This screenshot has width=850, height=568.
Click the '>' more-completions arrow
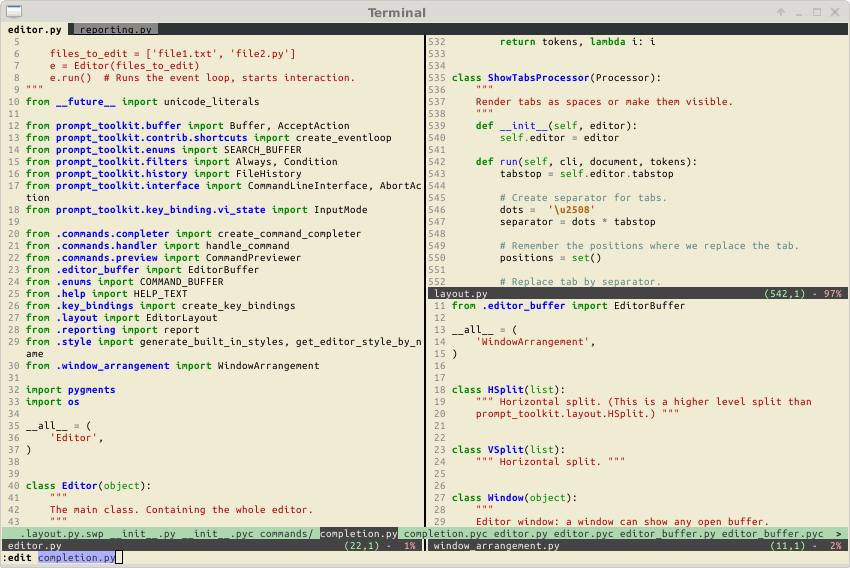(x=837, y=534)
